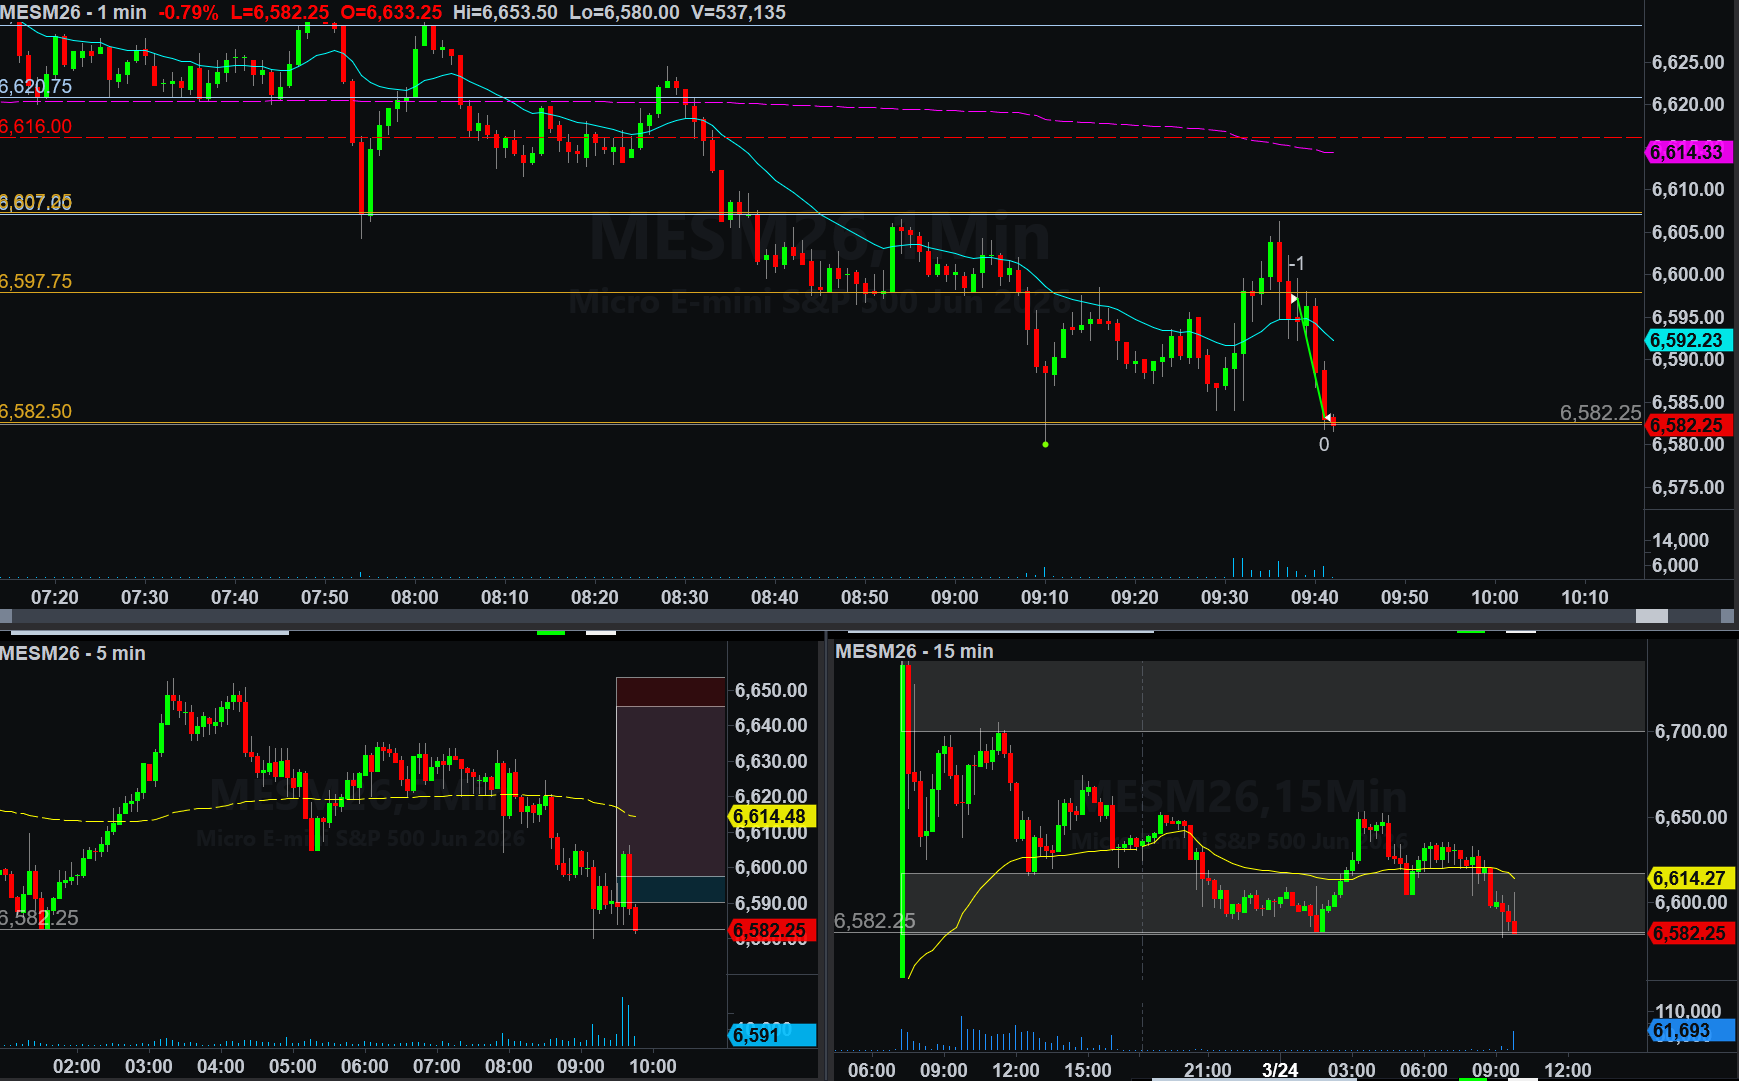Select the yellow 6,614.27 tag on 15-min chart
1739x1081 pixels.
[1690, 878]
